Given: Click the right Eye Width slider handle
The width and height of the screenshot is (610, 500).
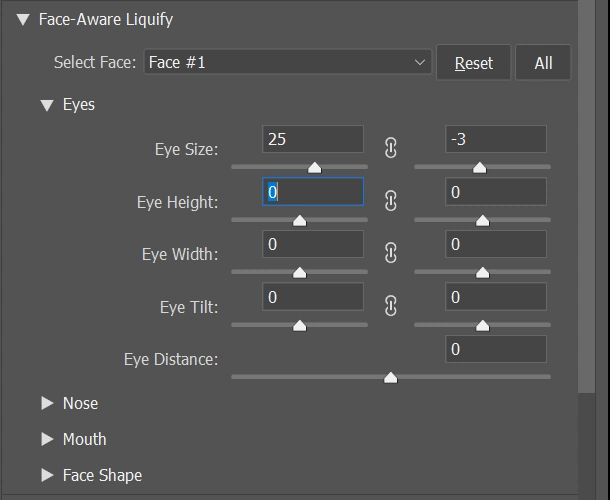Looking at the screenshot, I should (482, 273).
